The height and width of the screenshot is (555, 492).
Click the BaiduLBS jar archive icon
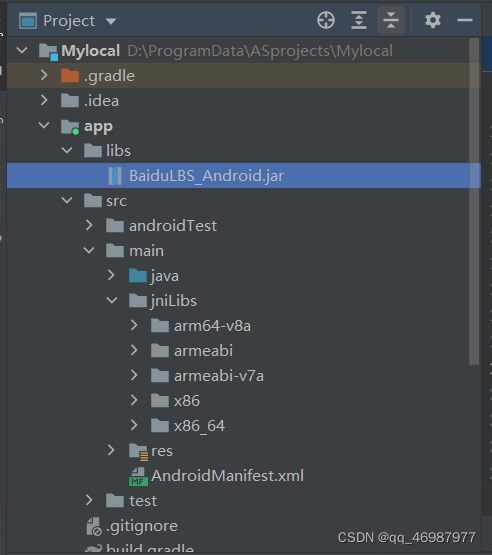point(115,176)
